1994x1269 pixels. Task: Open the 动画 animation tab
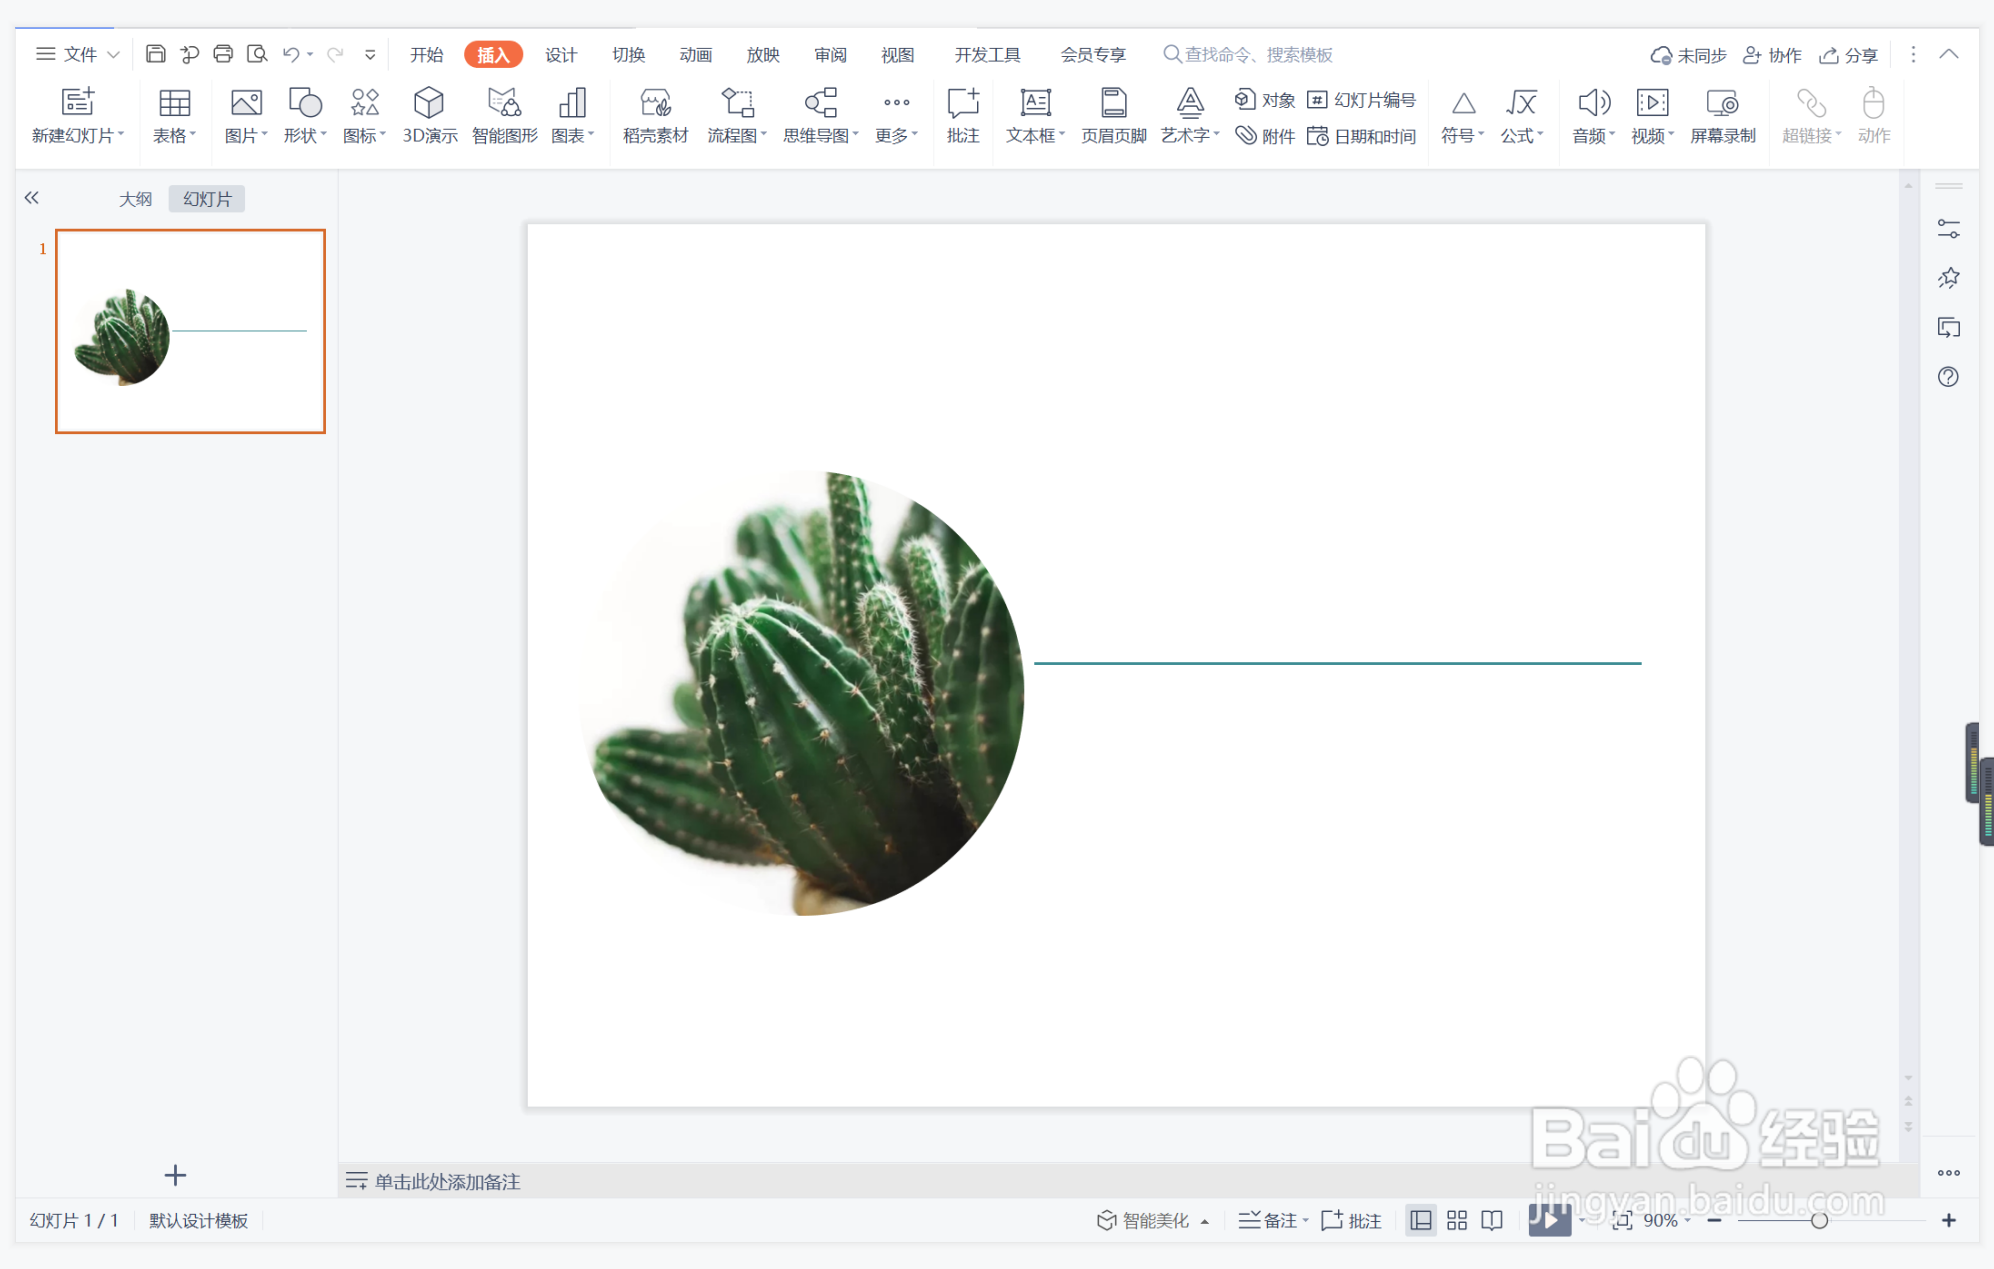[x=695, y=55]
